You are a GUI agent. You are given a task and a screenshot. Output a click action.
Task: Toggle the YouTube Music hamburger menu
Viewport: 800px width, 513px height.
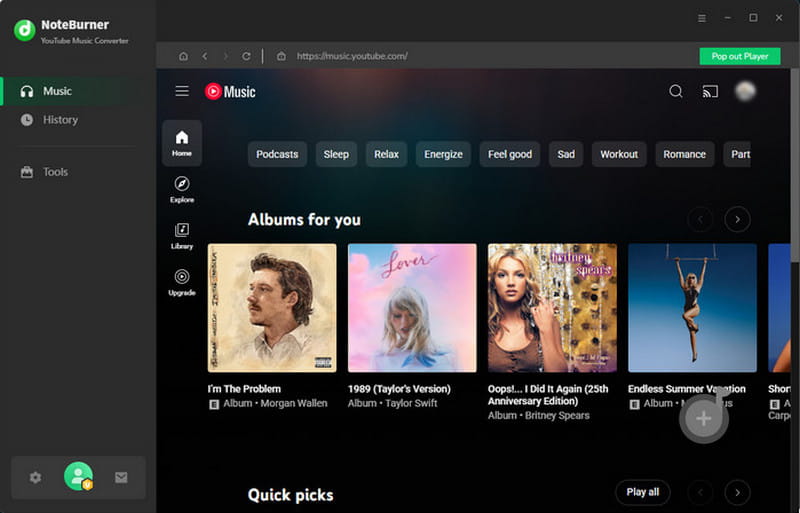(182, 91)
